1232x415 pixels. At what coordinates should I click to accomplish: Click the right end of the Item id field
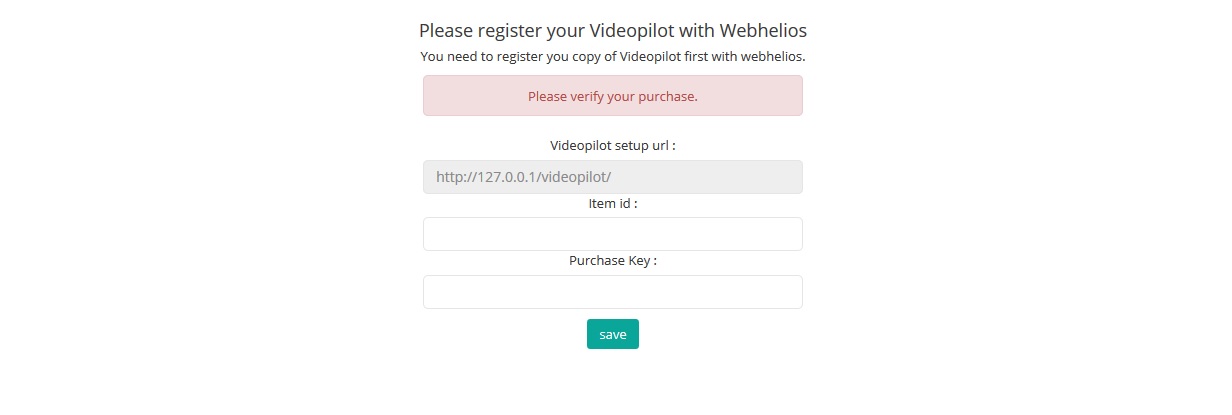(790, 234)
